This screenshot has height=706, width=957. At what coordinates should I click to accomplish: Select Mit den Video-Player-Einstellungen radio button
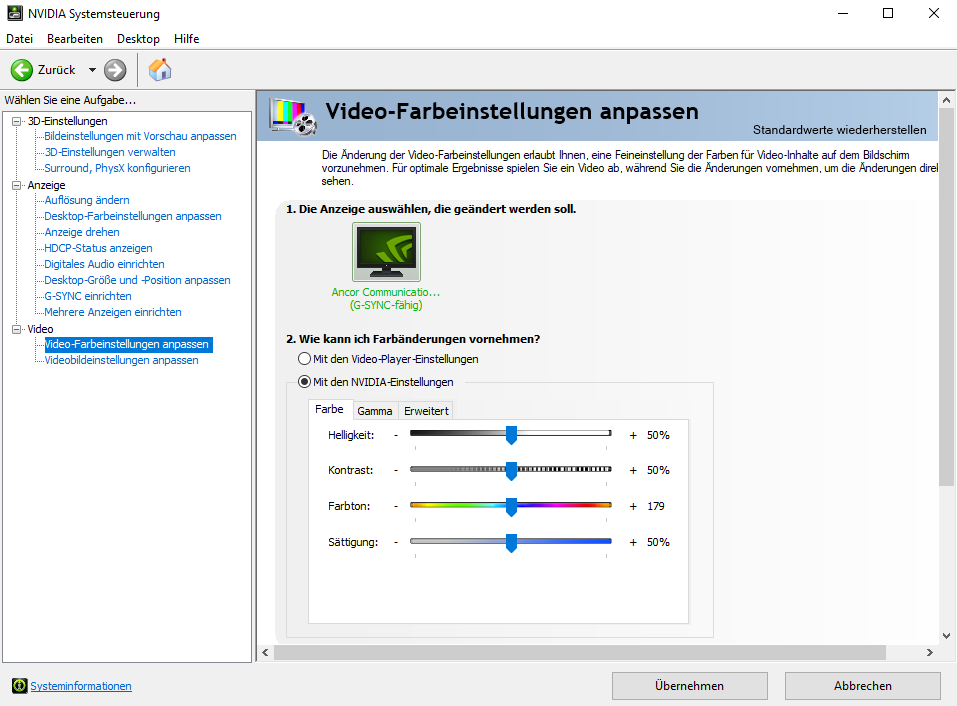(x=304, y=359)
